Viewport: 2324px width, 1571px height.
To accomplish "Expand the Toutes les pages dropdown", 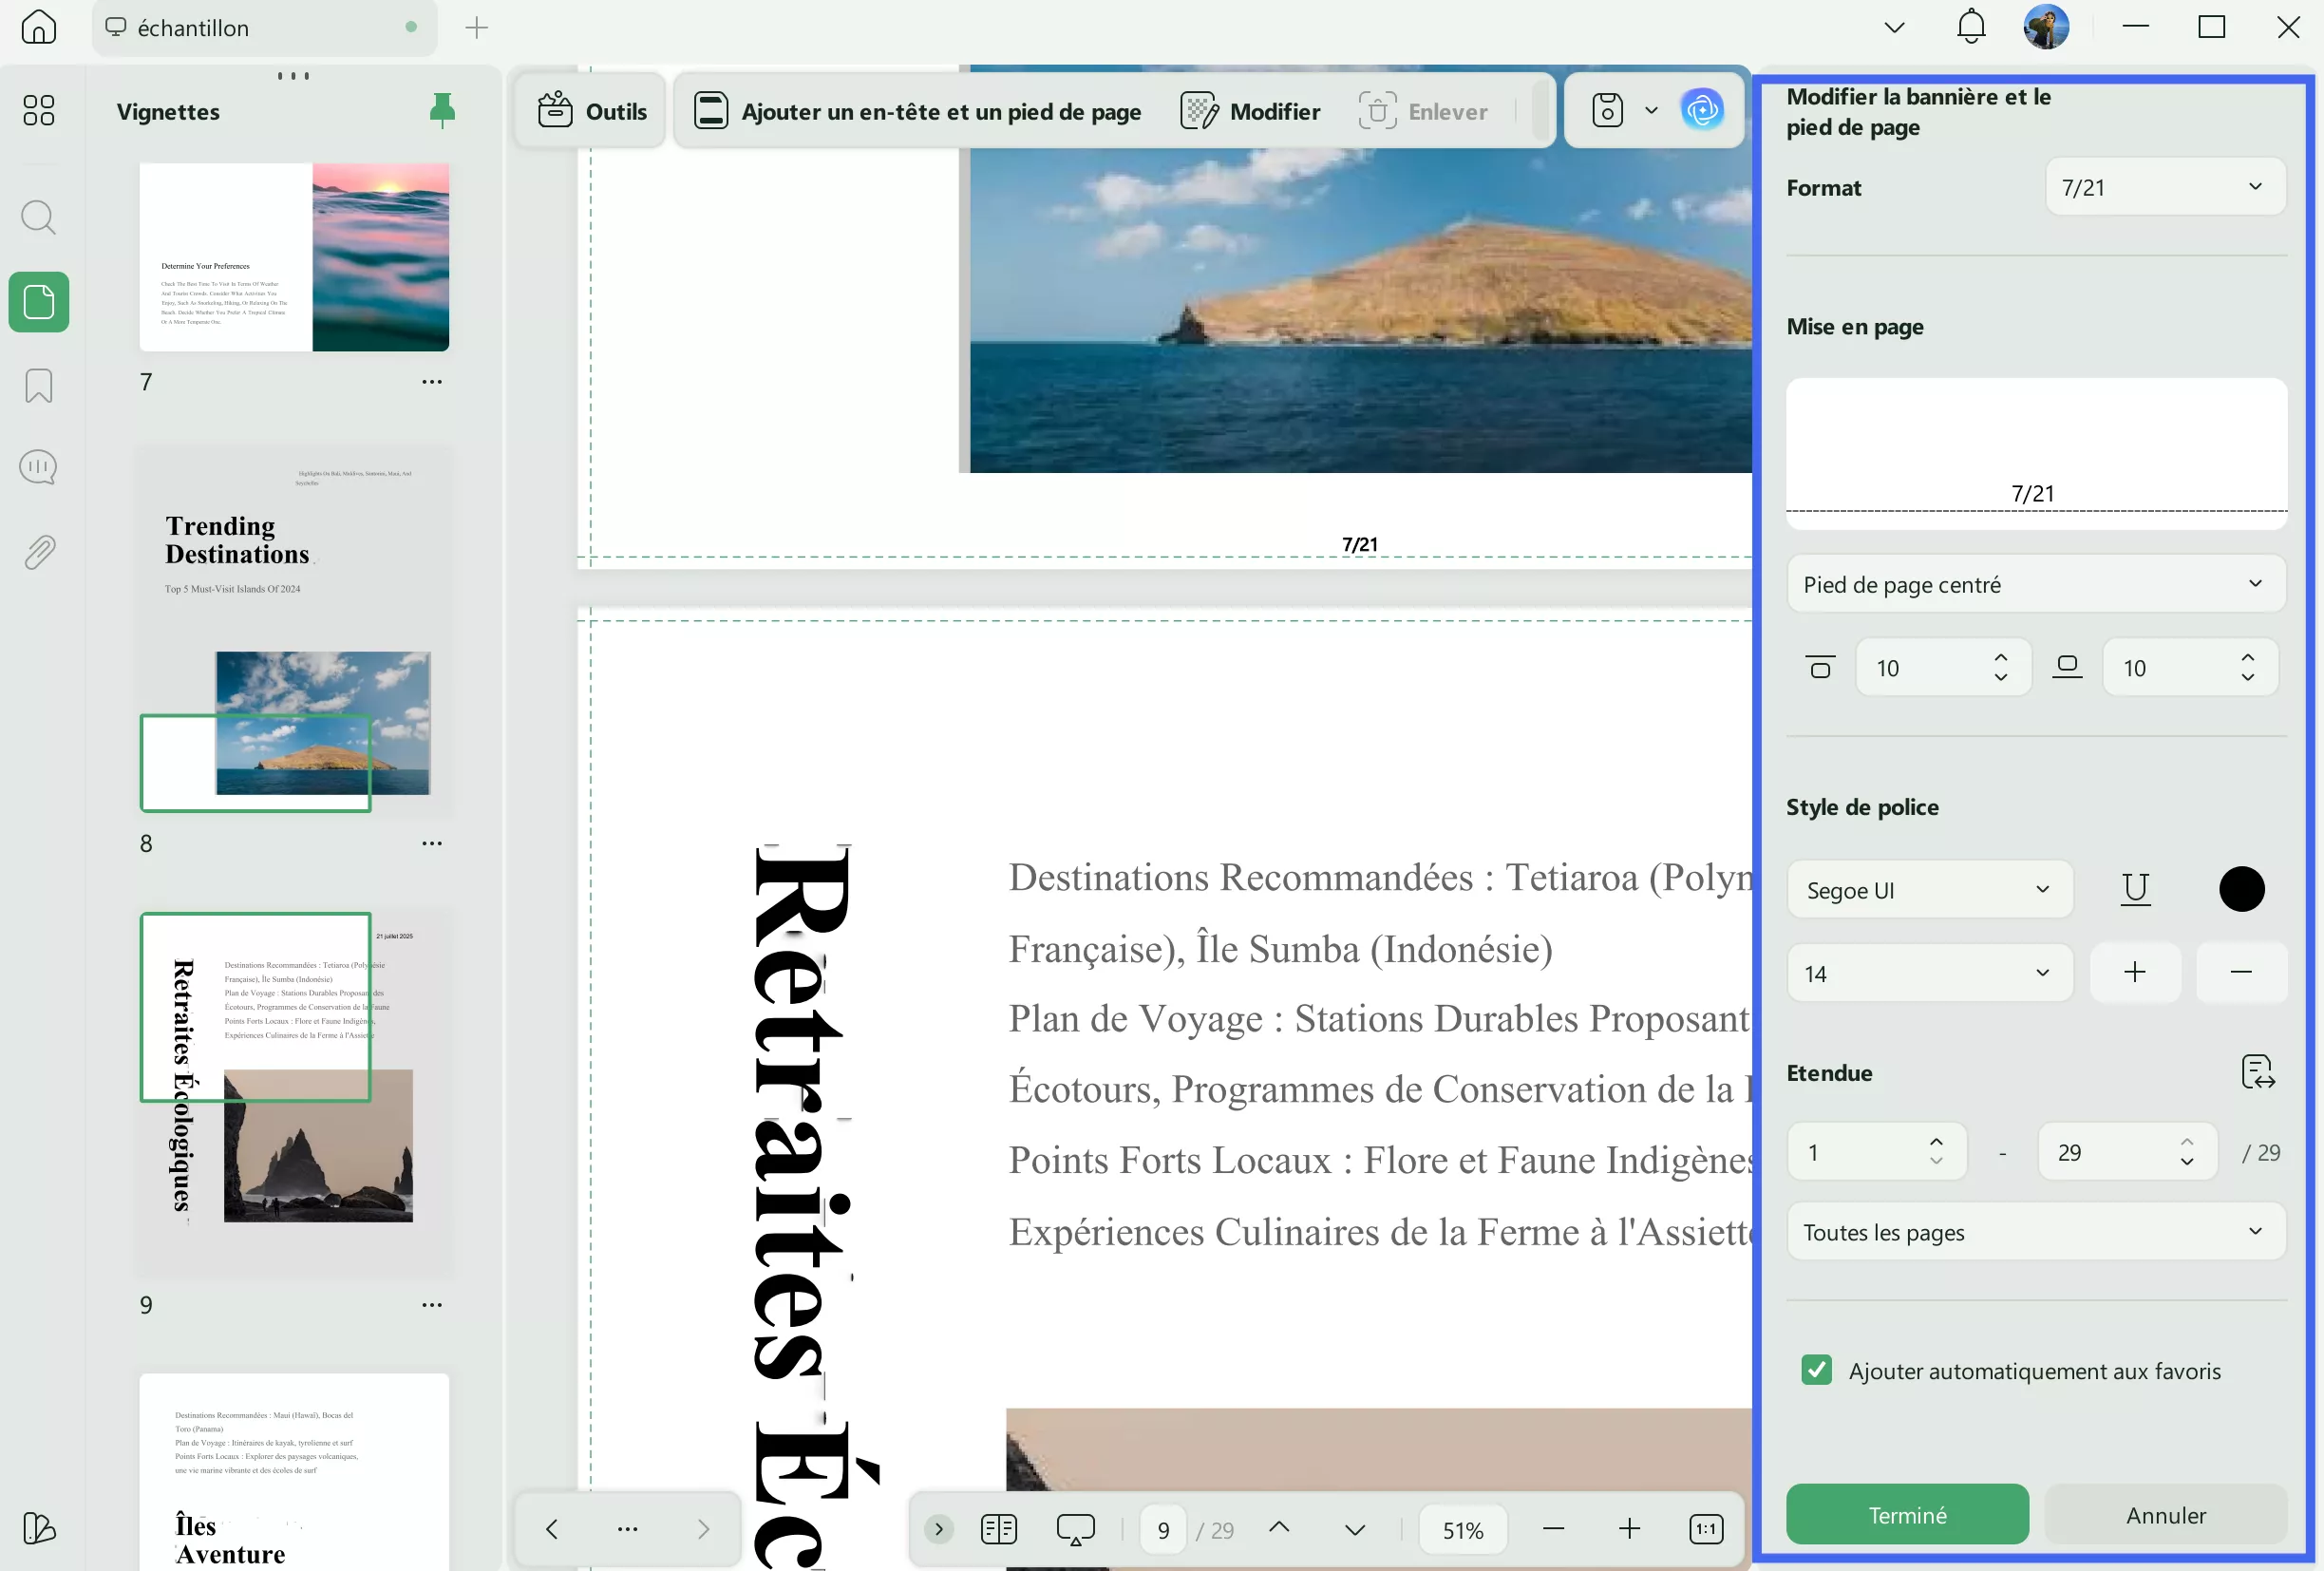I will [x=2035, y=1232].
